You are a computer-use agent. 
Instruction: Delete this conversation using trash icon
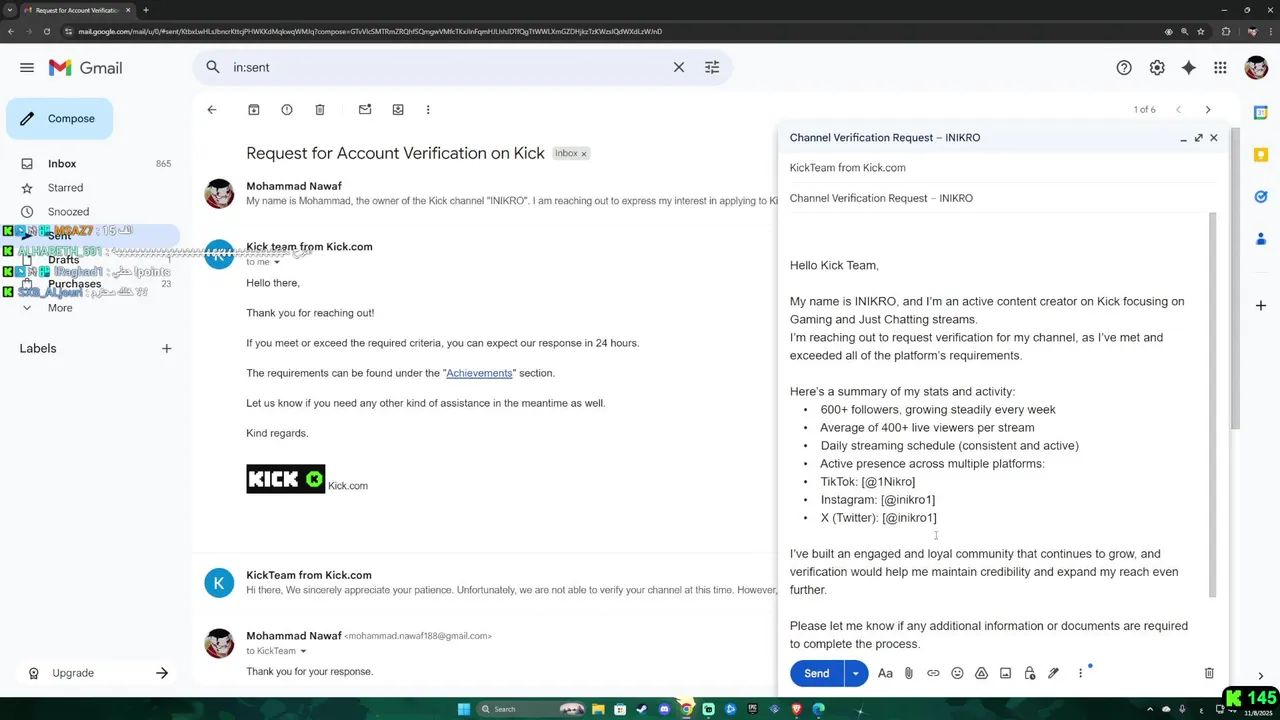pyautogui.click(x=320, y=110)
